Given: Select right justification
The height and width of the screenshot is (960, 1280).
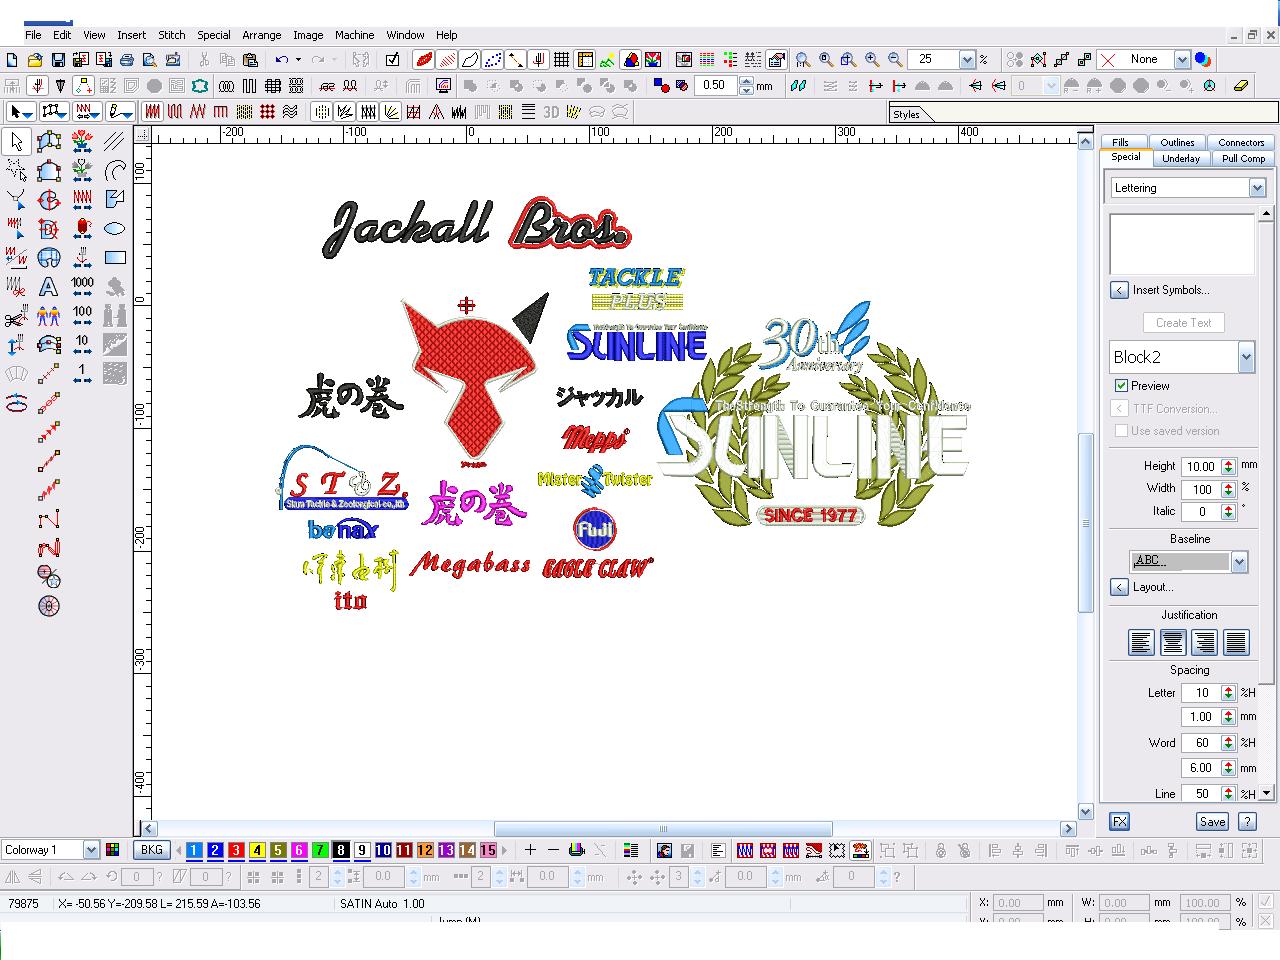Looking at the screenshot, I should coord(1205,643).
